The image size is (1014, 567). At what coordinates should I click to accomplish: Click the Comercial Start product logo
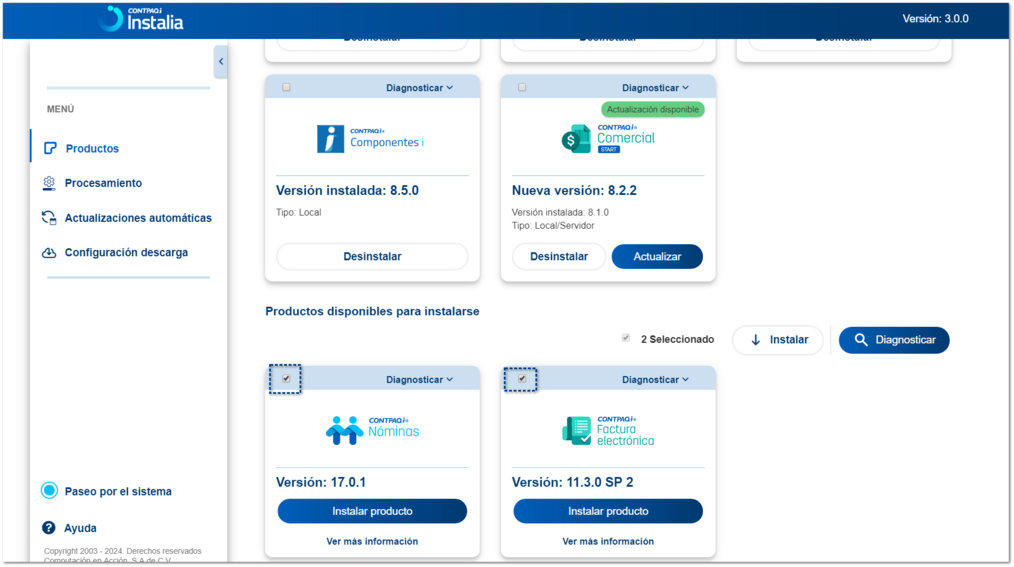[x=608, y=138]
